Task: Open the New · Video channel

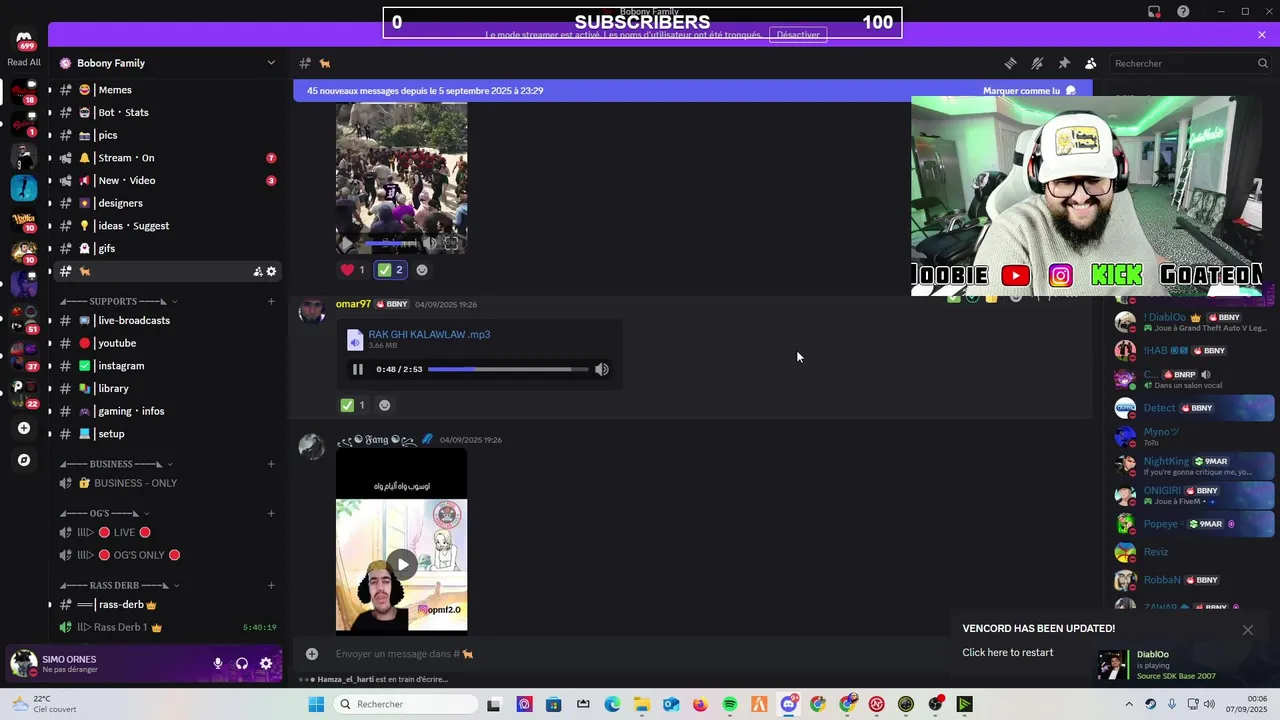Action: coord(165,180)
